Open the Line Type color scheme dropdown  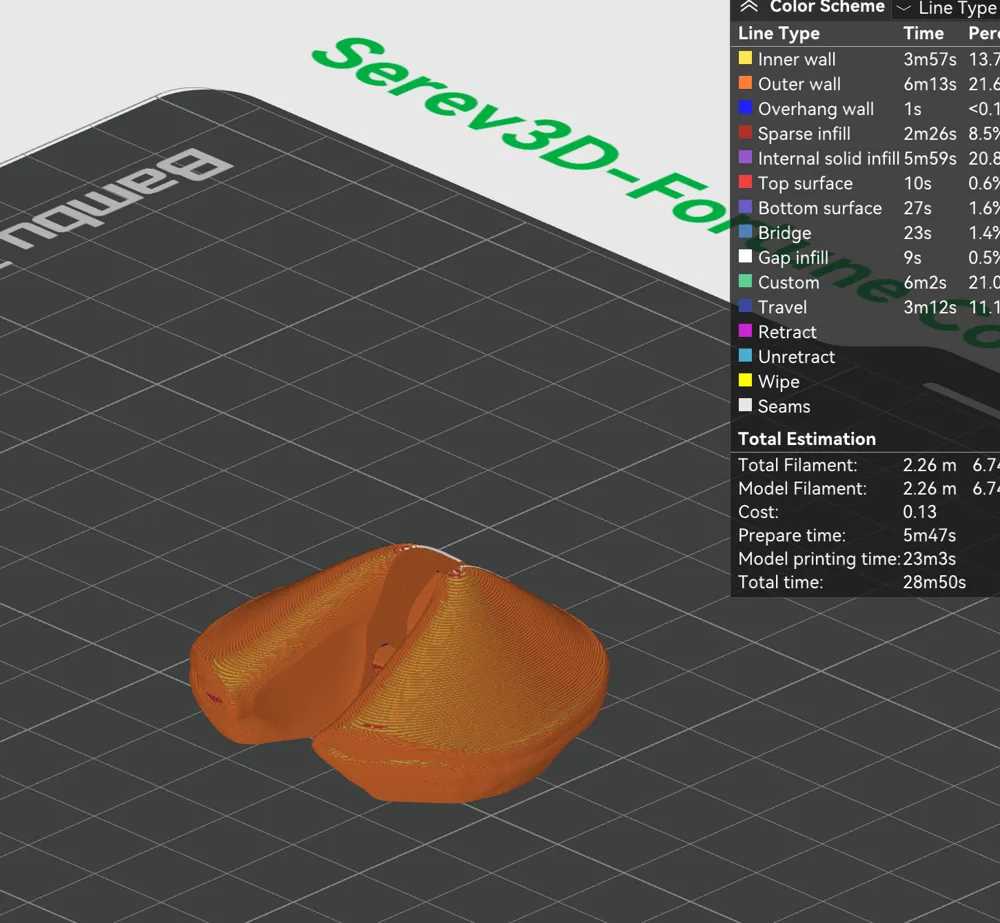(x=947, y=8)
